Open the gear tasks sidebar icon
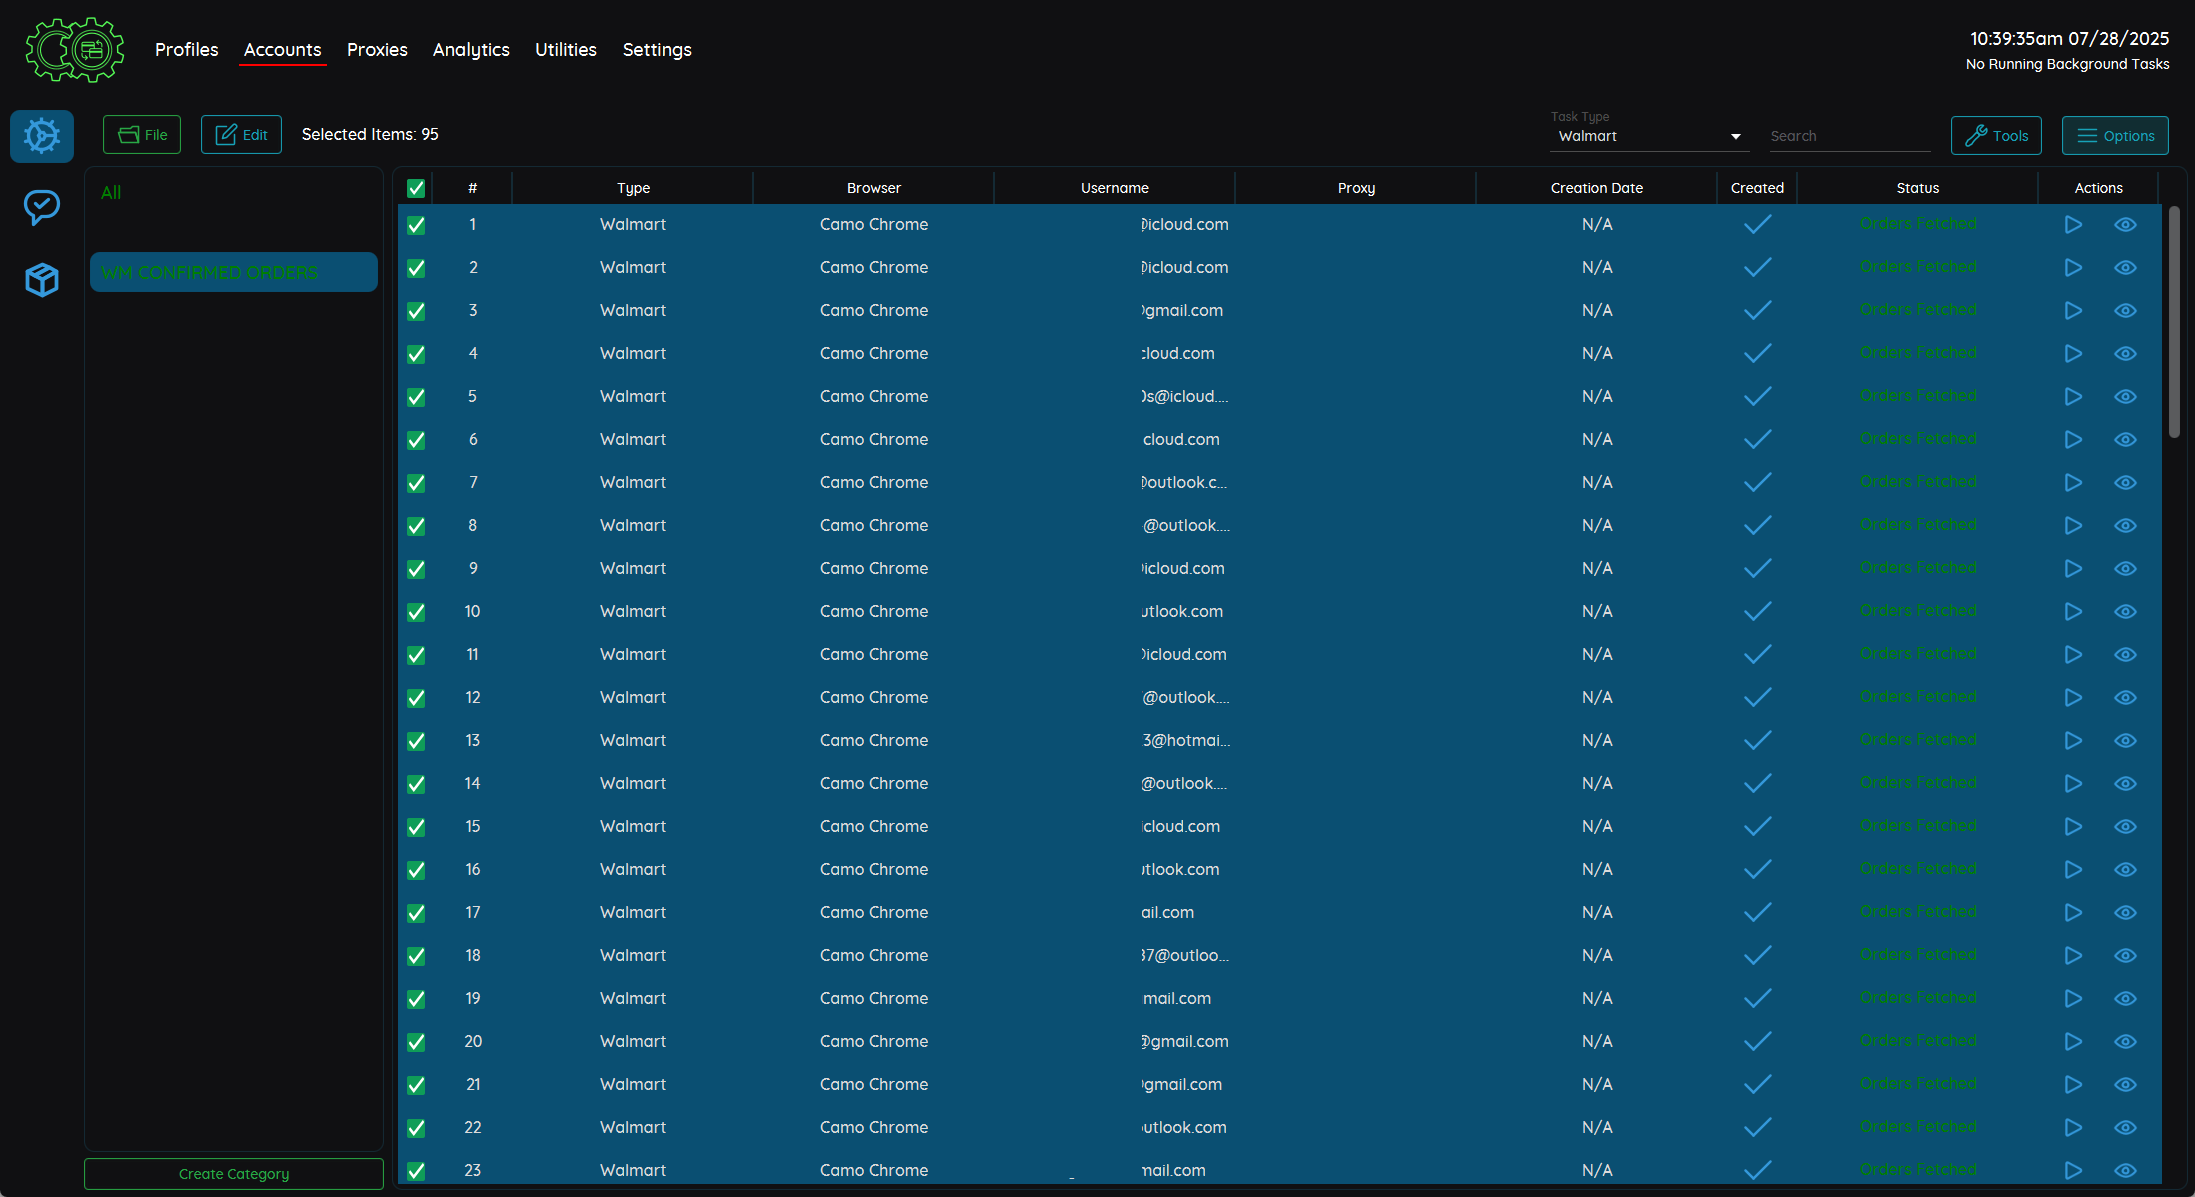 point(42,136)
